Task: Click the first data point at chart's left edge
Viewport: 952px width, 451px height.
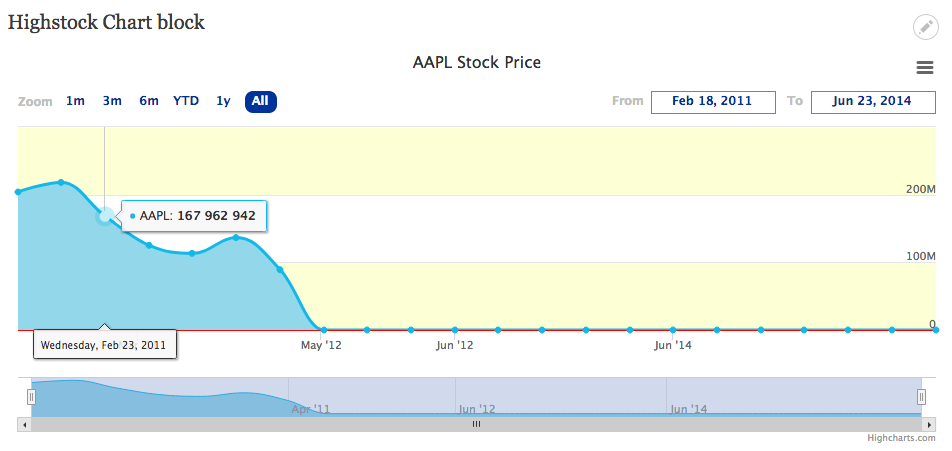Action: pos(18,192)
